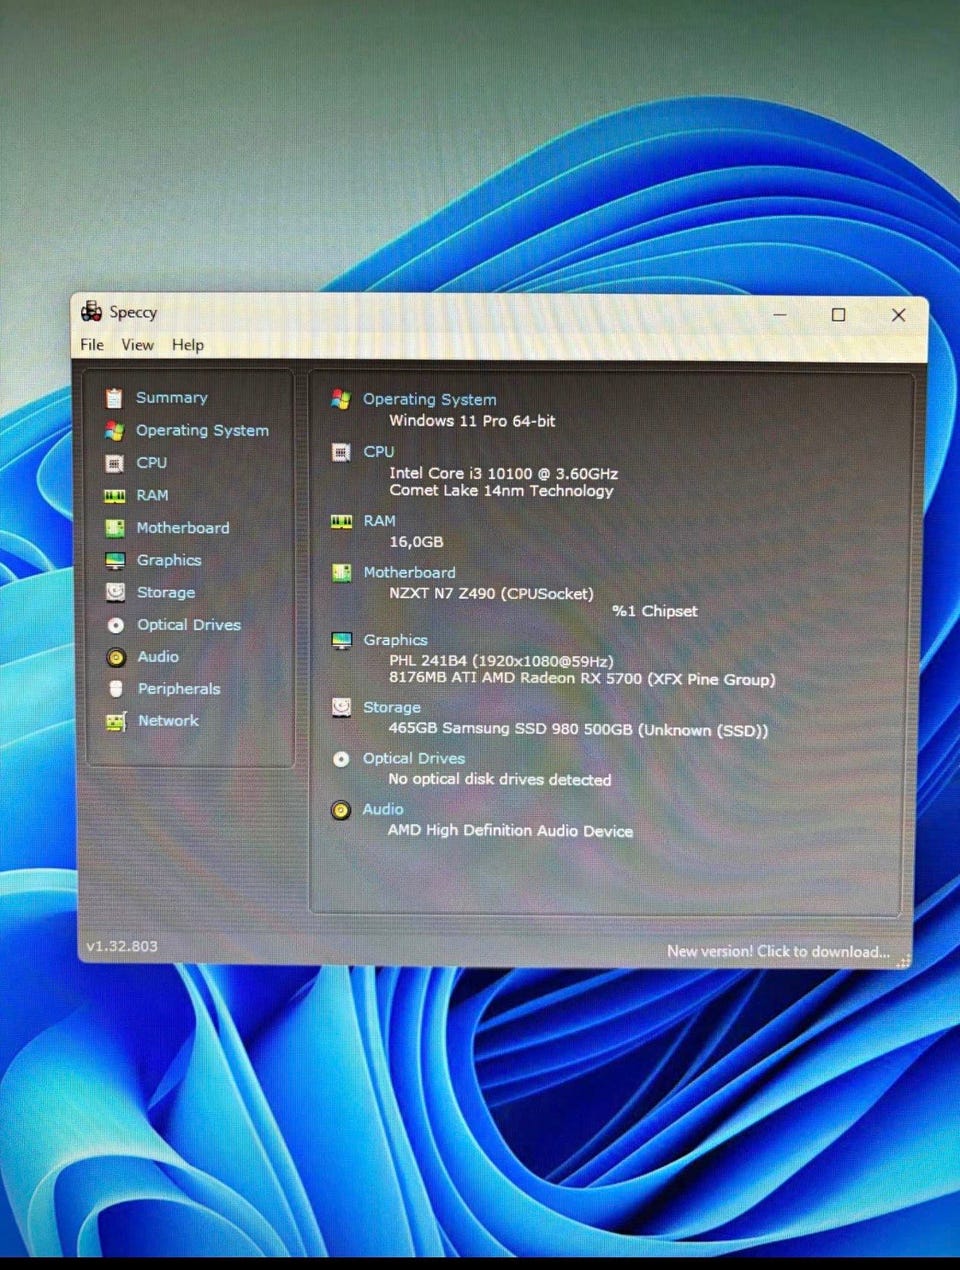960x1270 pixels.
Task: Grab the resize grip at window corner
Action: click(904, 961)
